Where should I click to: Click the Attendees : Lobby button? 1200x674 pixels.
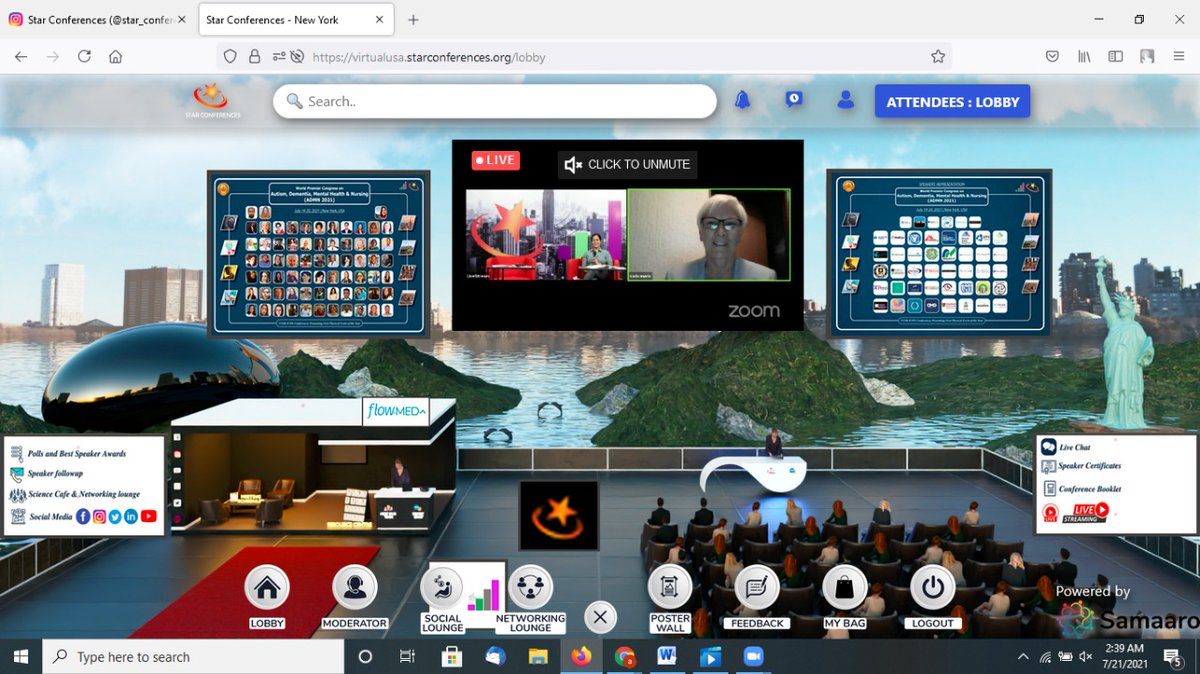click(953, 101)
